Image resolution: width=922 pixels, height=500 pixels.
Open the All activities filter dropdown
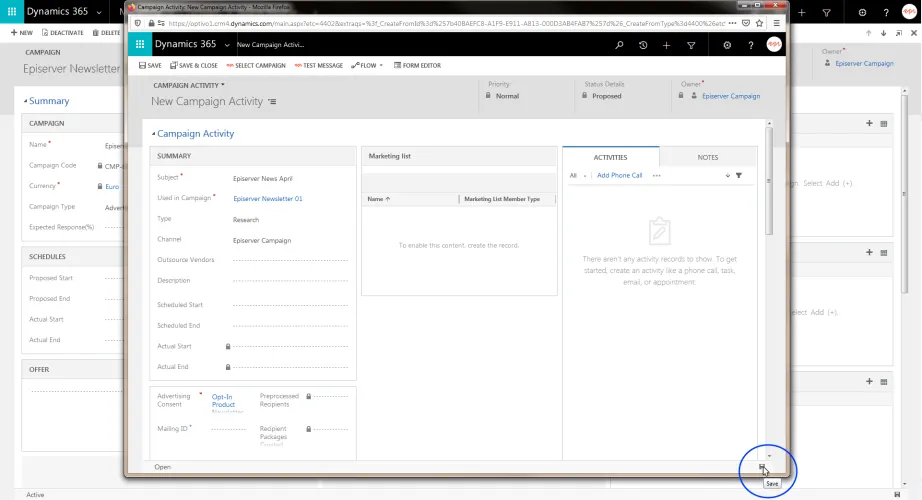577,175
